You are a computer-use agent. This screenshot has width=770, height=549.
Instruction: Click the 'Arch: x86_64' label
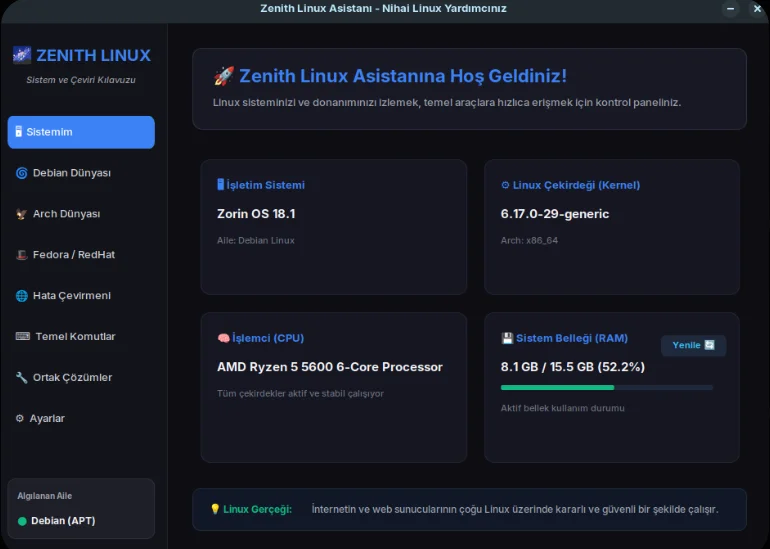click(x=529, y=241)
